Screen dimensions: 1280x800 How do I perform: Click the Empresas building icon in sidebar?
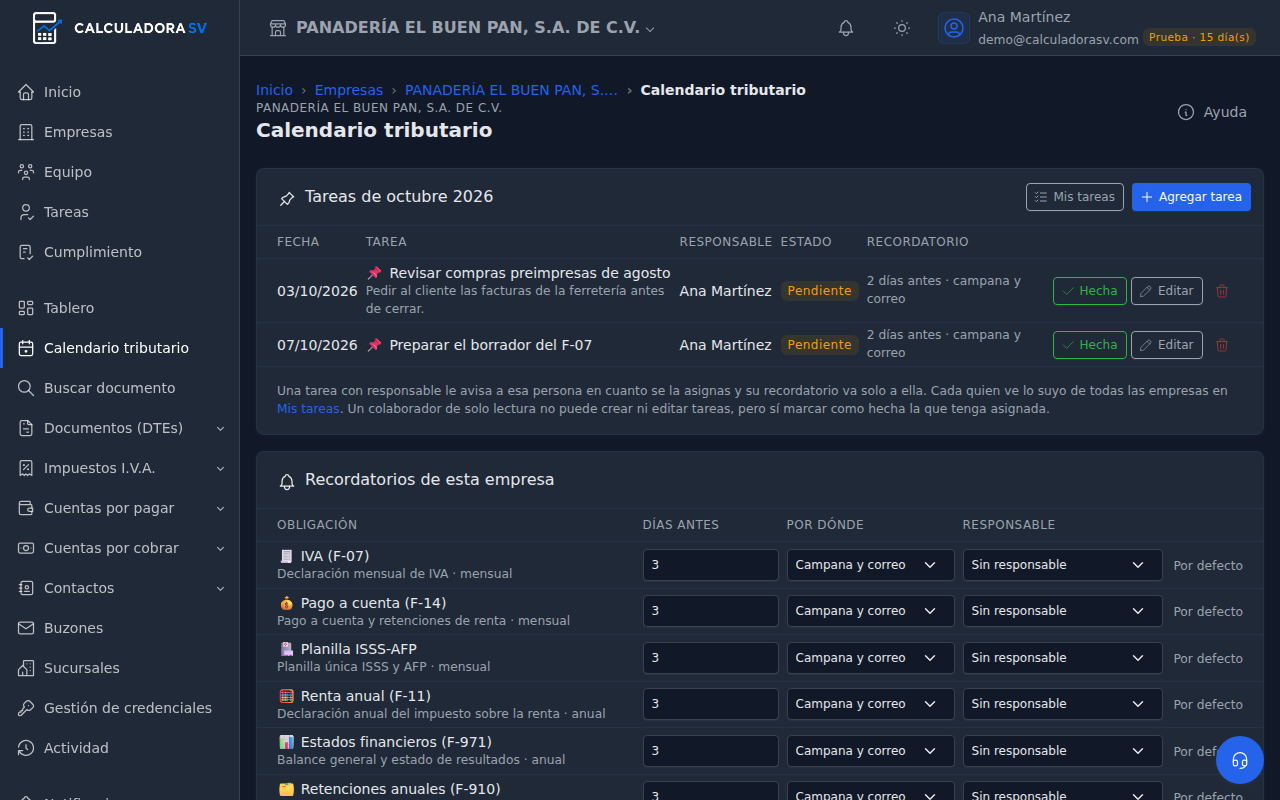[26, 132]
